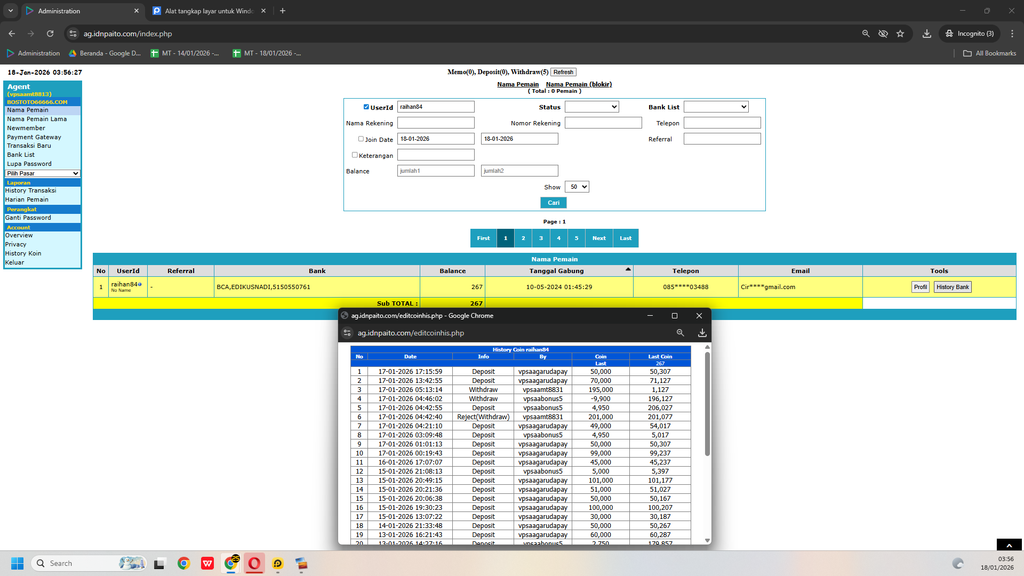The image size is (1024, 576).
Task: Click the Incognito (3) indicator
Action: 970,33
